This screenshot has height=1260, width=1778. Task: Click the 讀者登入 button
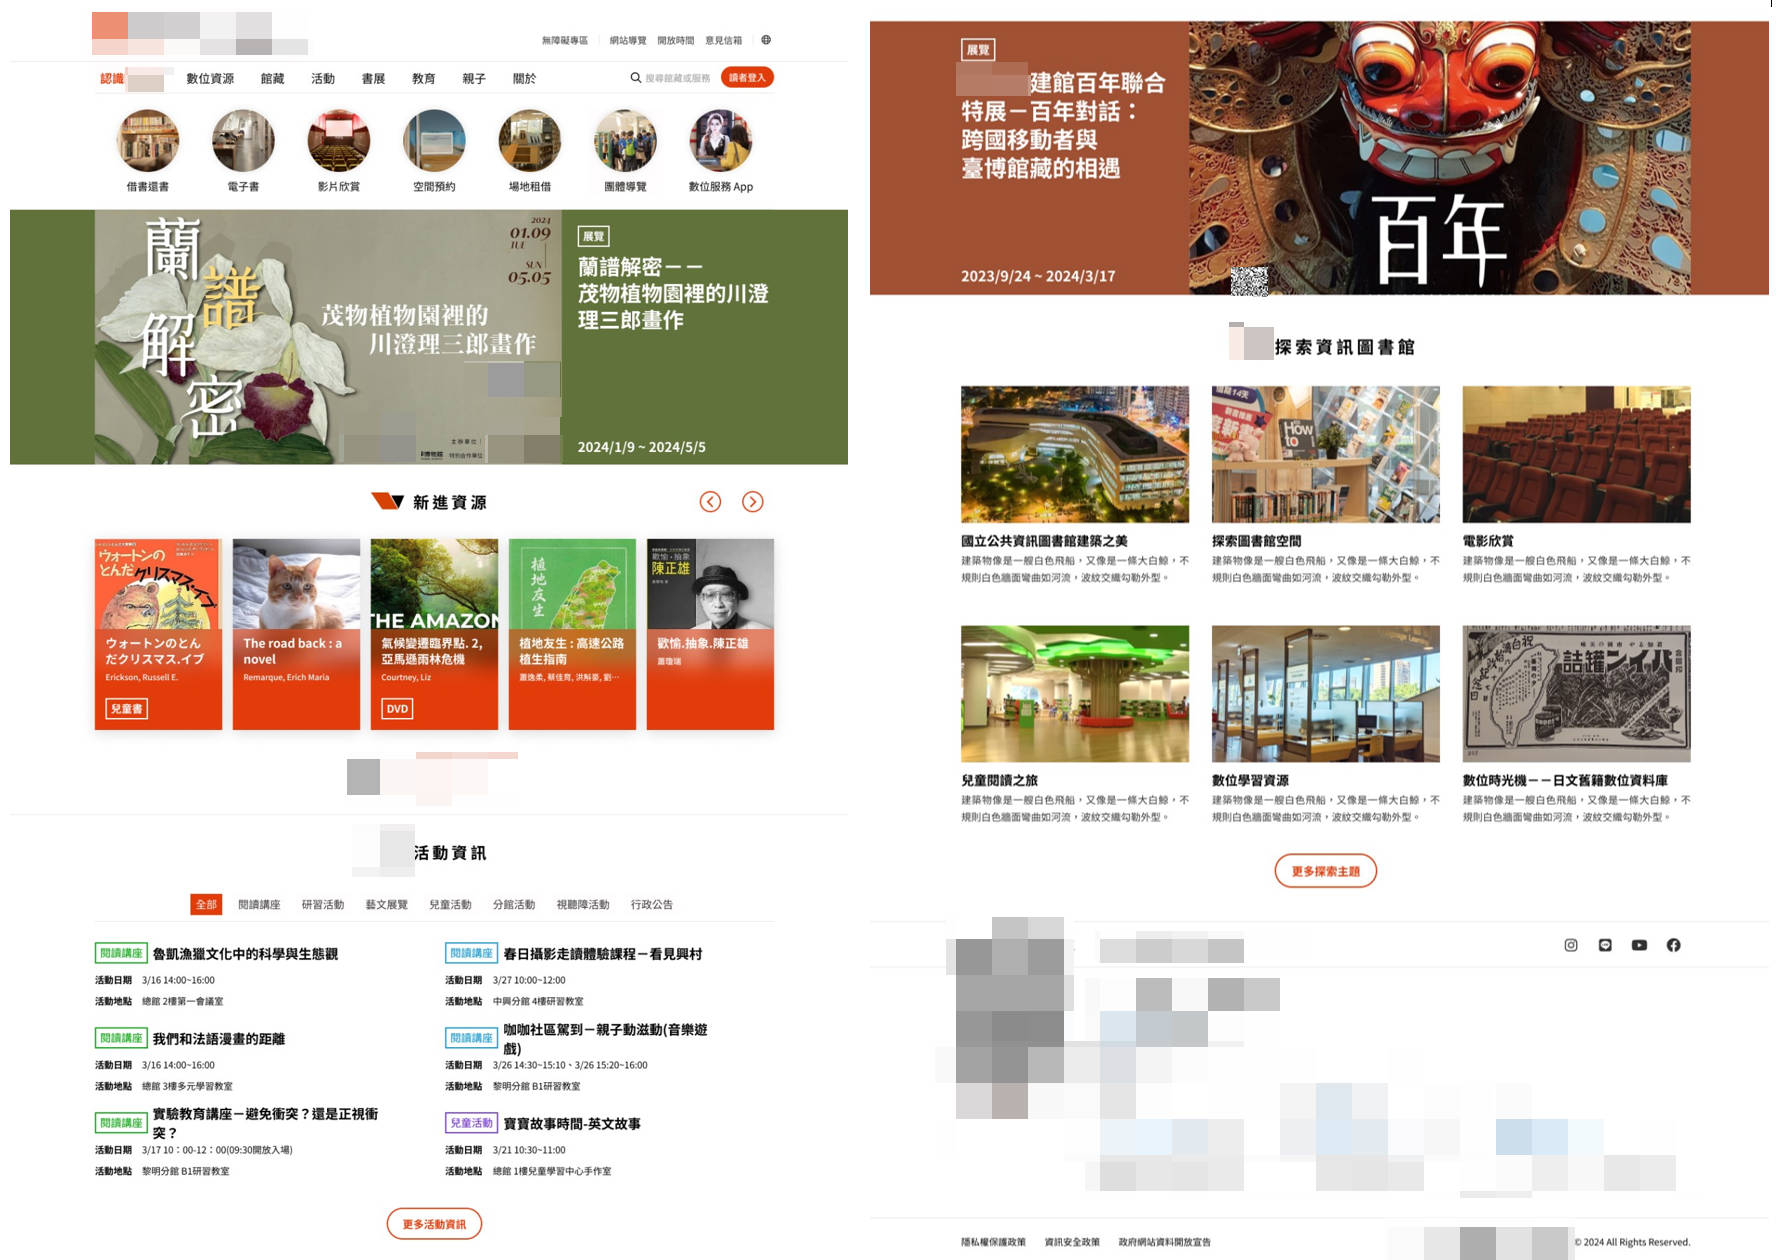[x=747, y=77]
